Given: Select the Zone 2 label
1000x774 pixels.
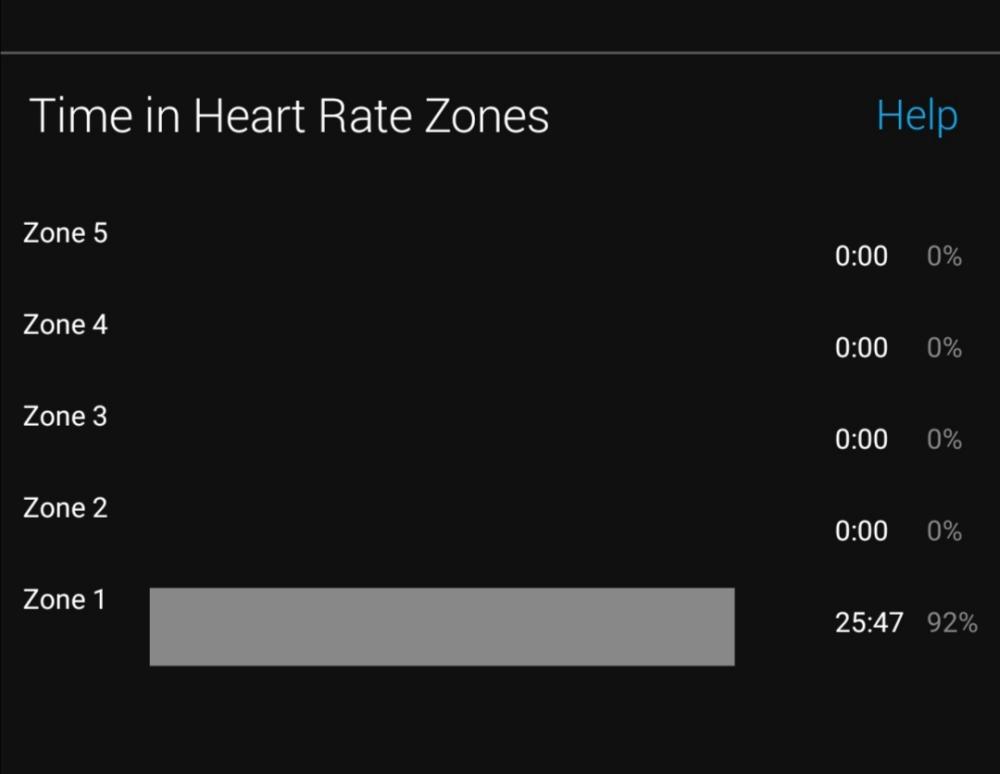Looking at the screenshot, I should [x=65, y=508].
